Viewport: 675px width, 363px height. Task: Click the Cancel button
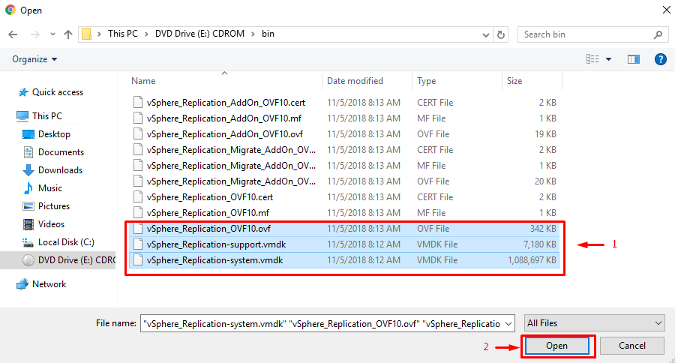point(632,346)
